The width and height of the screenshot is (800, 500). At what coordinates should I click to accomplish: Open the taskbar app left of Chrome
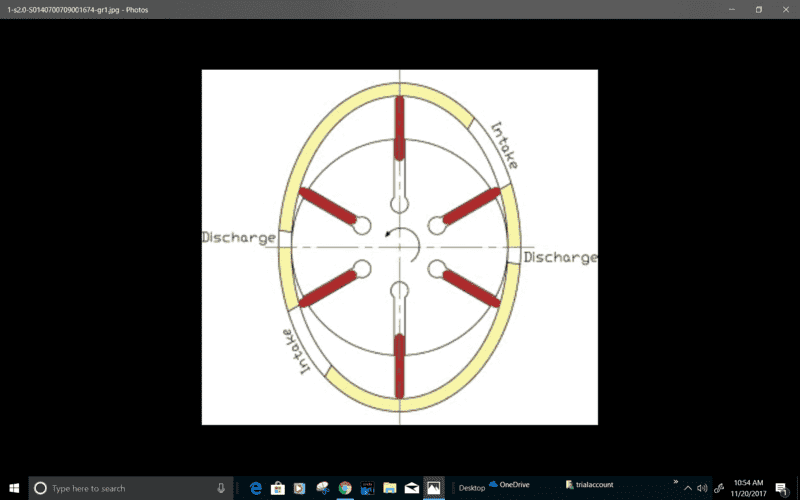[322, 488]
